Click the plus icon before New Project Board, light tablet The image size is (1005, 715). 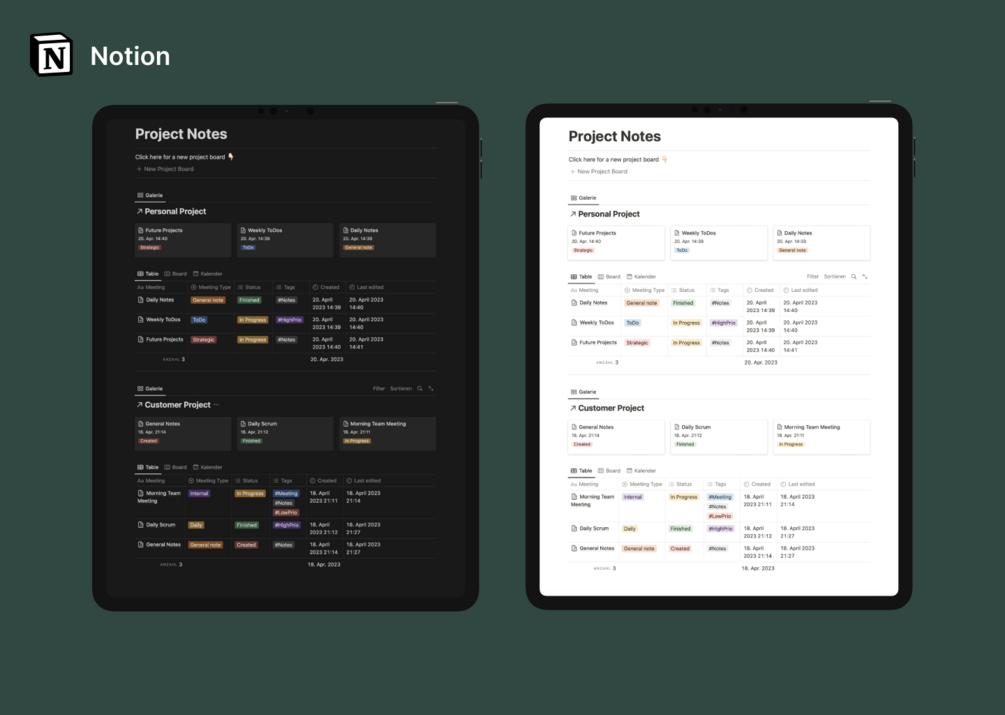(572, 172)
